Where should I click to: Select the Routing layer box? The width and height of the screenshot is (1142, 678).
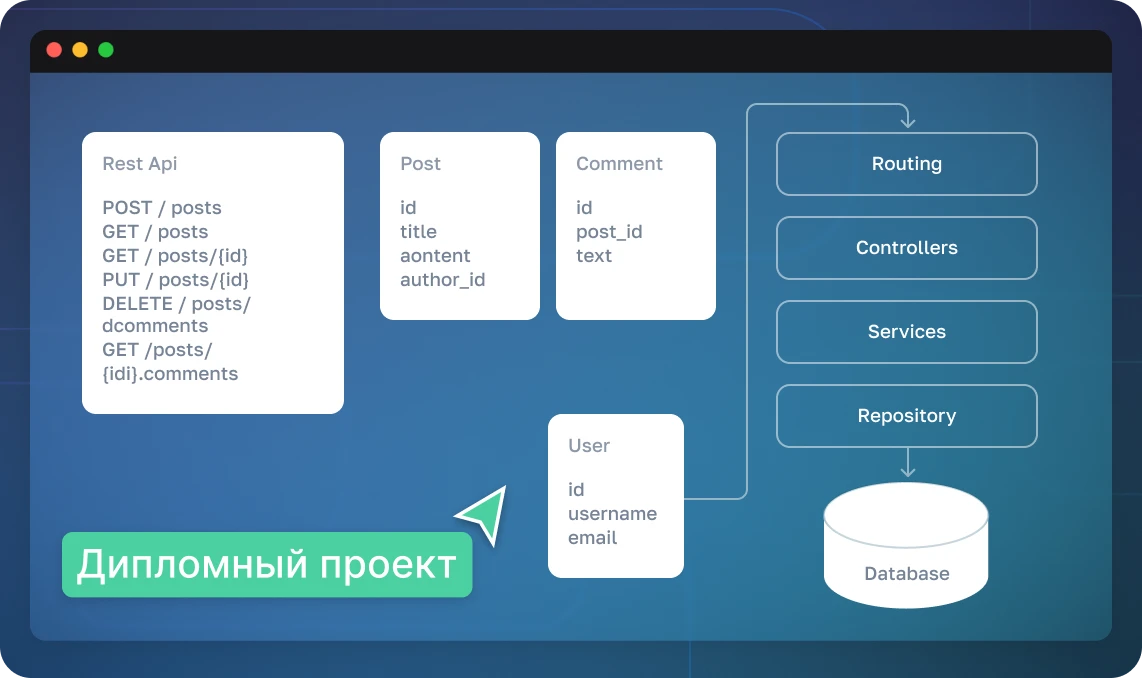pos(907,164)
